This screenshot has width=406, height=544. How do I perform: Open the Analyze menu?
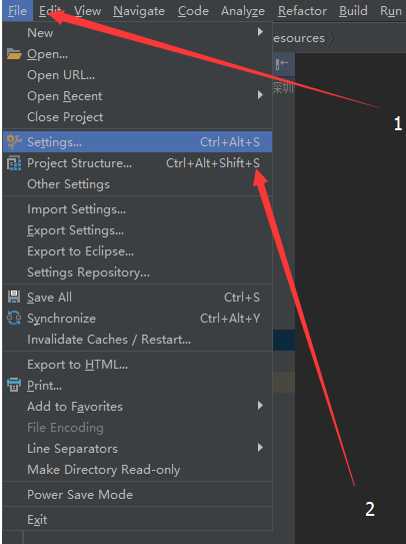[x=243, y=11]
